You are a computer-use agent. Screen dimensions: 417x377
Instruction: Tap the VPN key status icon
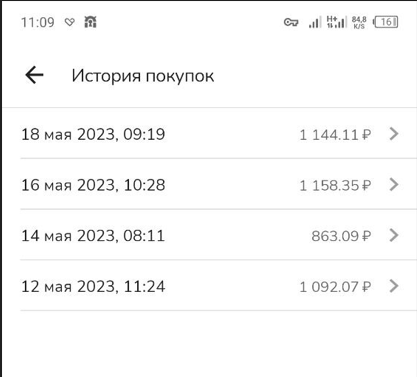pos(291,22)
